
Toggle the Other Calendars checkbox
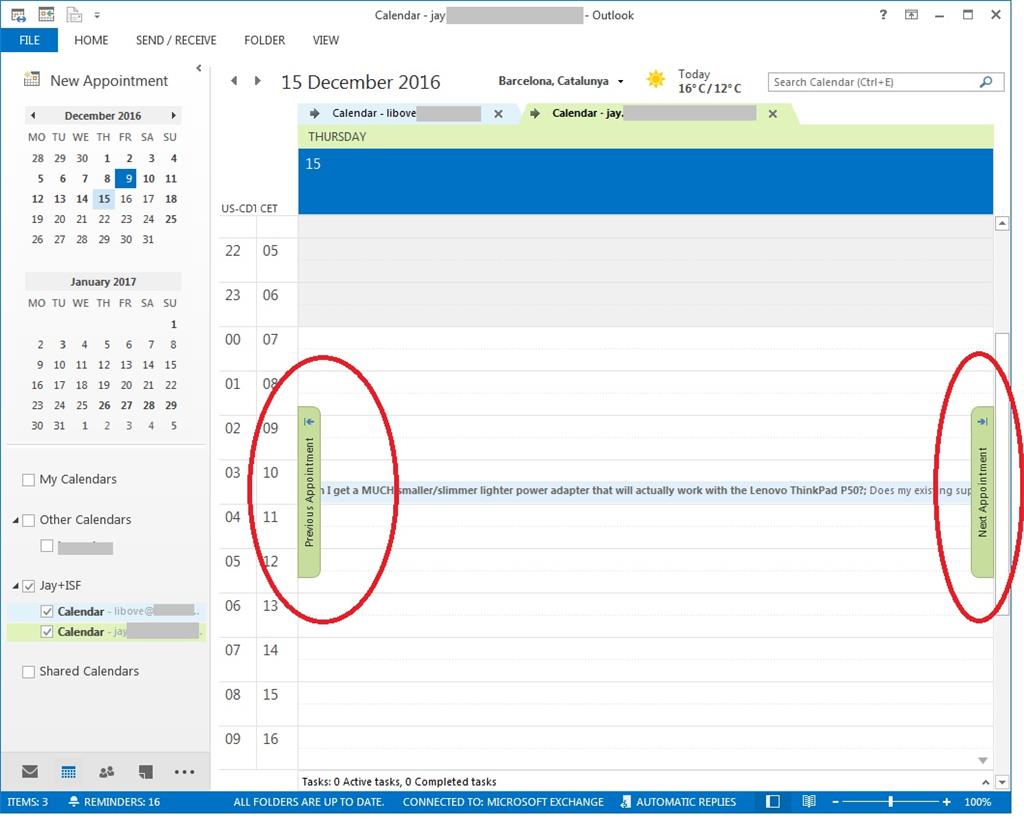coord(29,520)
